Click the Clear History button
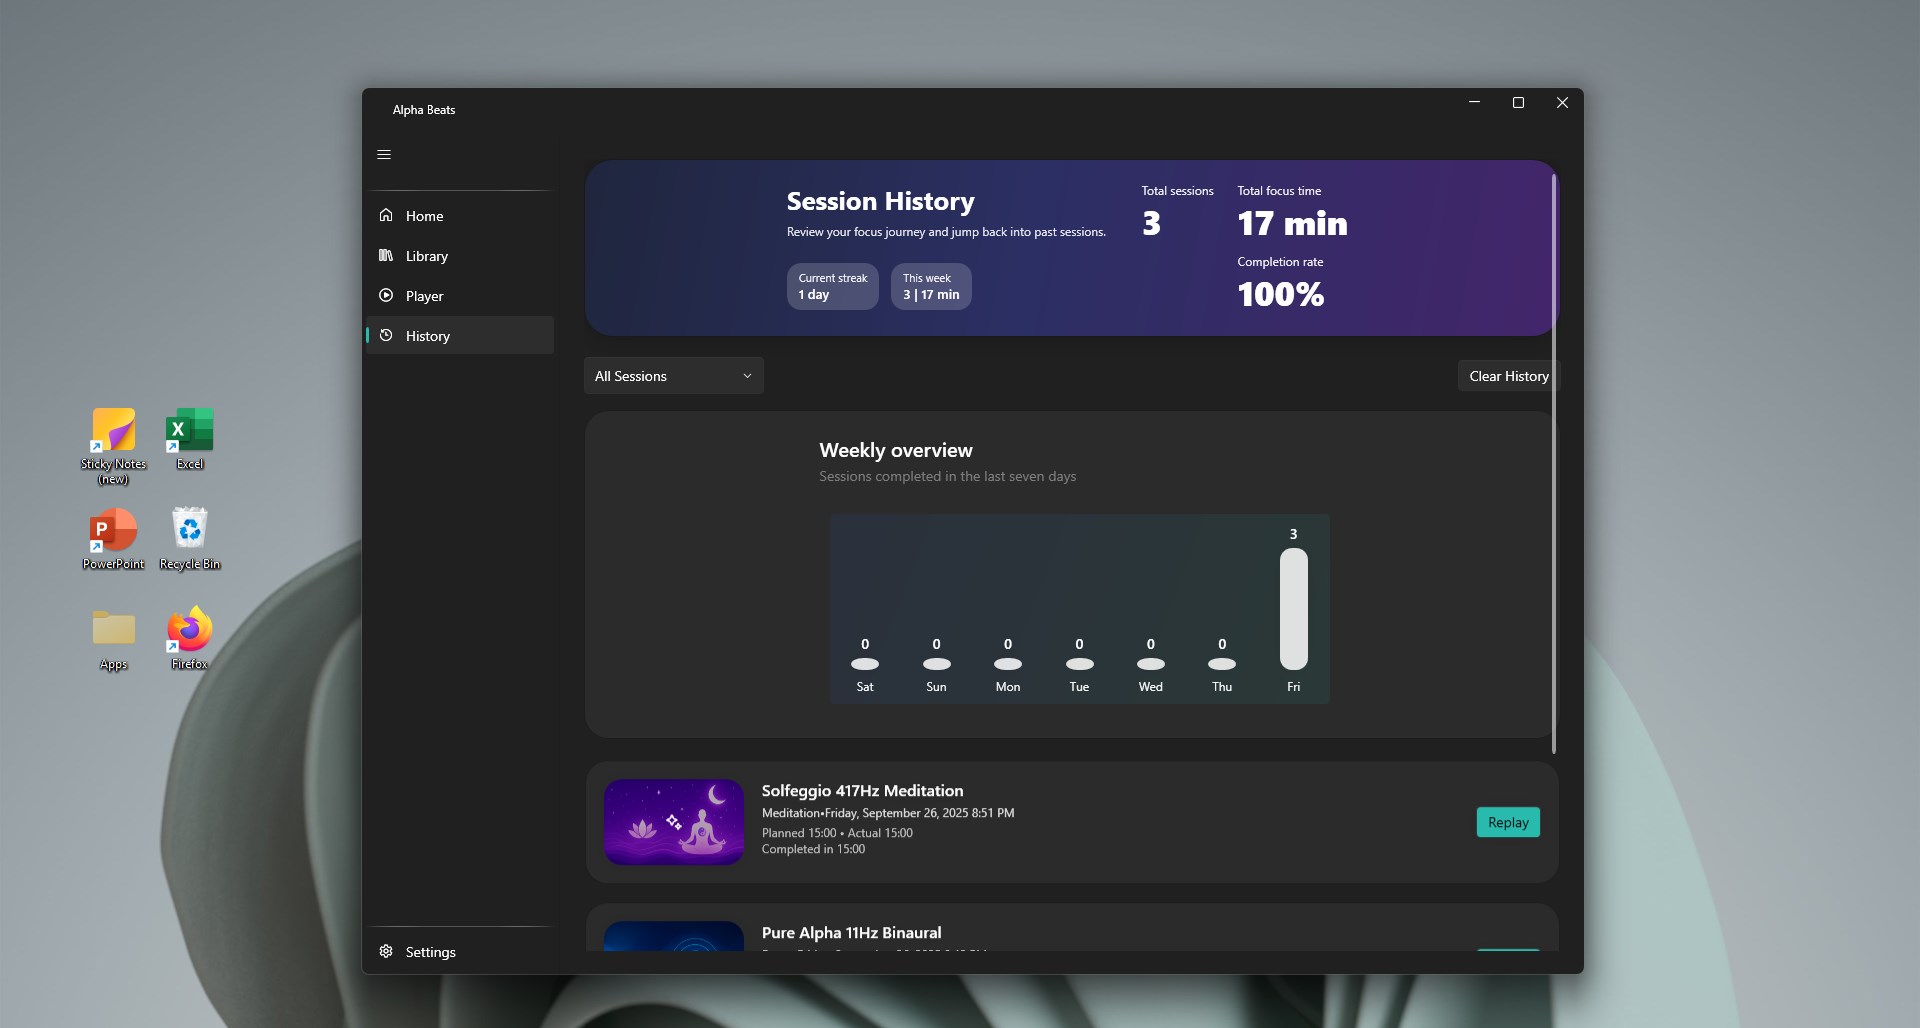This screenshot has height=1028, width=1920. pyautogui.click(x=1509, y=376)
